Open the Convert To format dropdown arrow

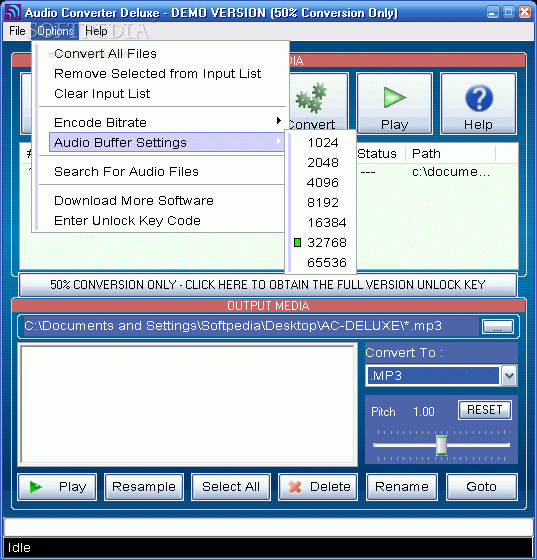point(509,376)
